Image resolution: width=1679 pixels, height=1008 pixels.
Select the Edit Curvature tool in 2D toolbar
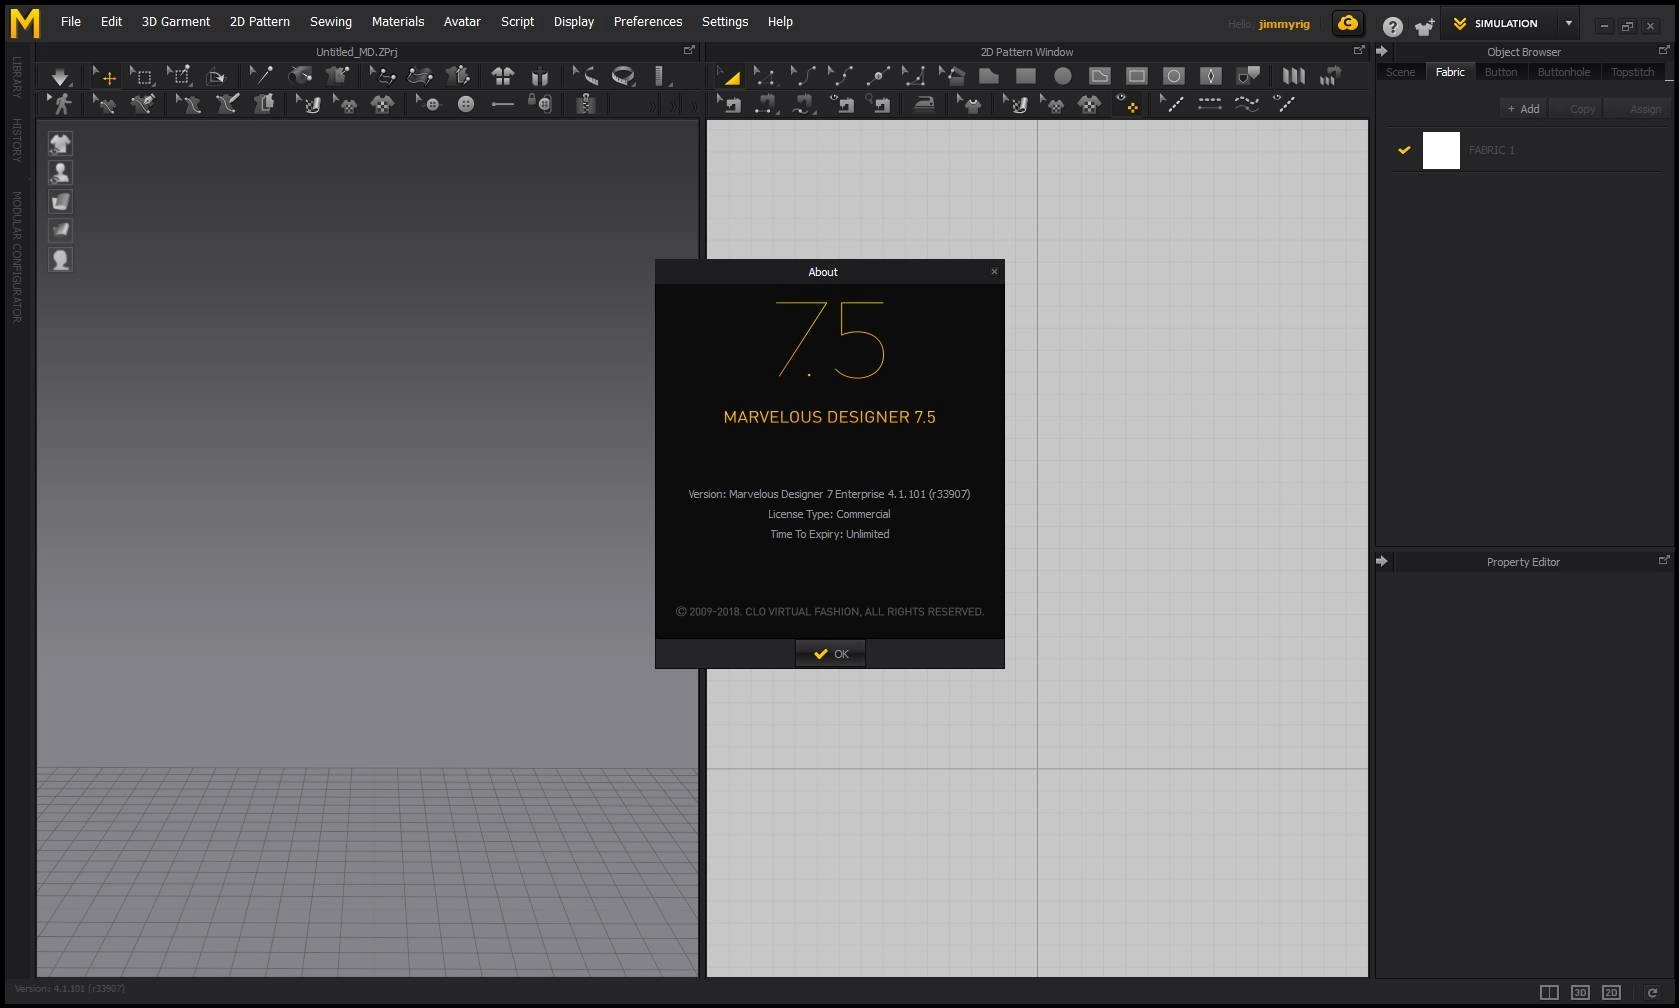pos(802,76)
